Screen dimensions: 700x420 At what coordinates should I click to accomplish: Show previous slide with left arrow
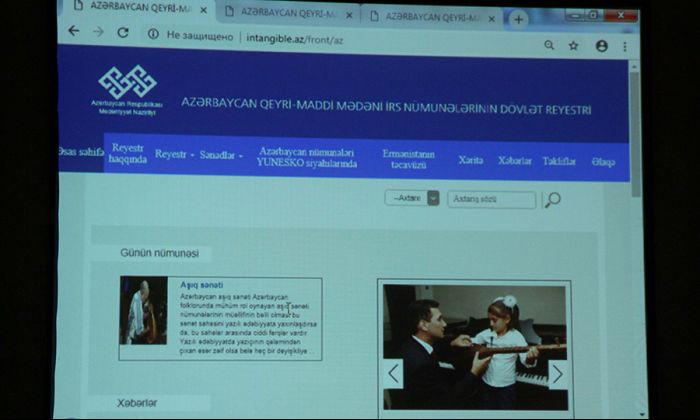pos(393,374)
